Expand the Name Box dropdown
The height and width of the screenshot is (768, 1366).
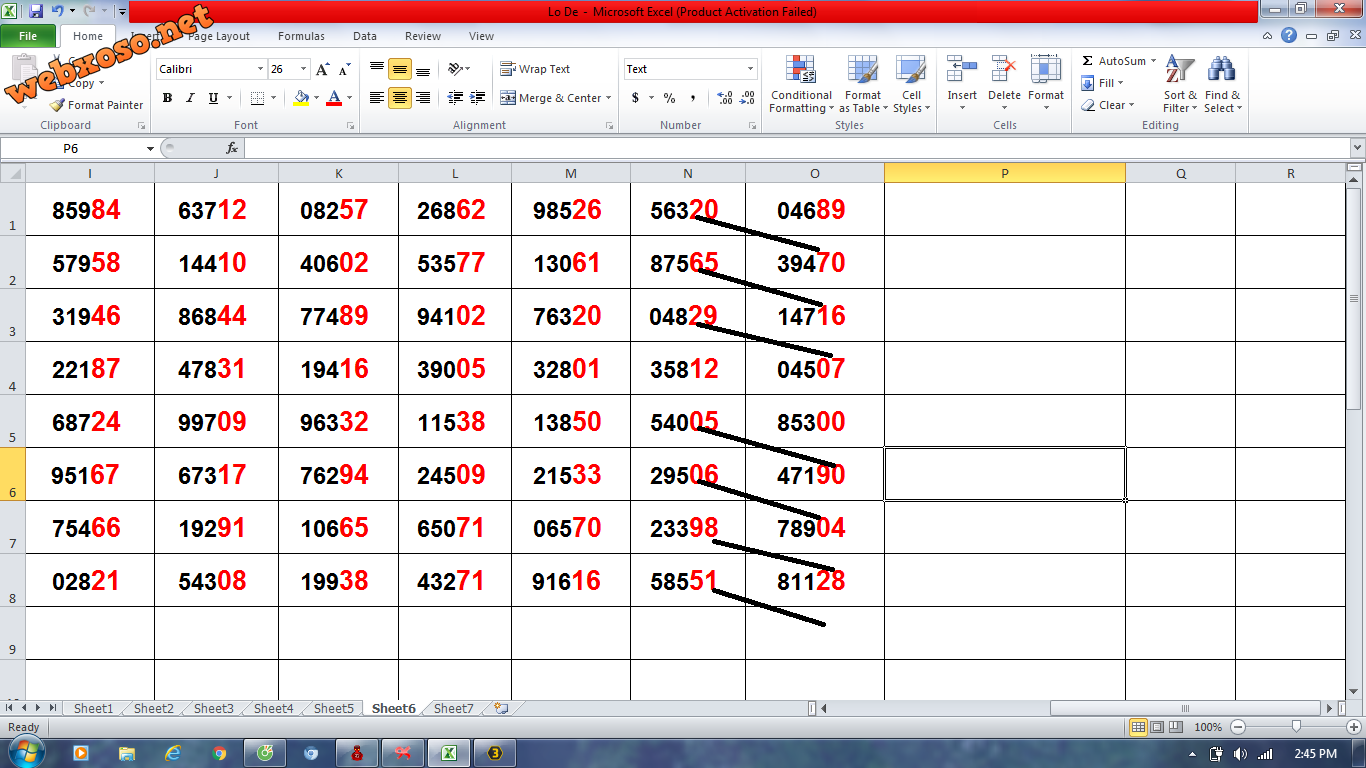coord(150,148)
